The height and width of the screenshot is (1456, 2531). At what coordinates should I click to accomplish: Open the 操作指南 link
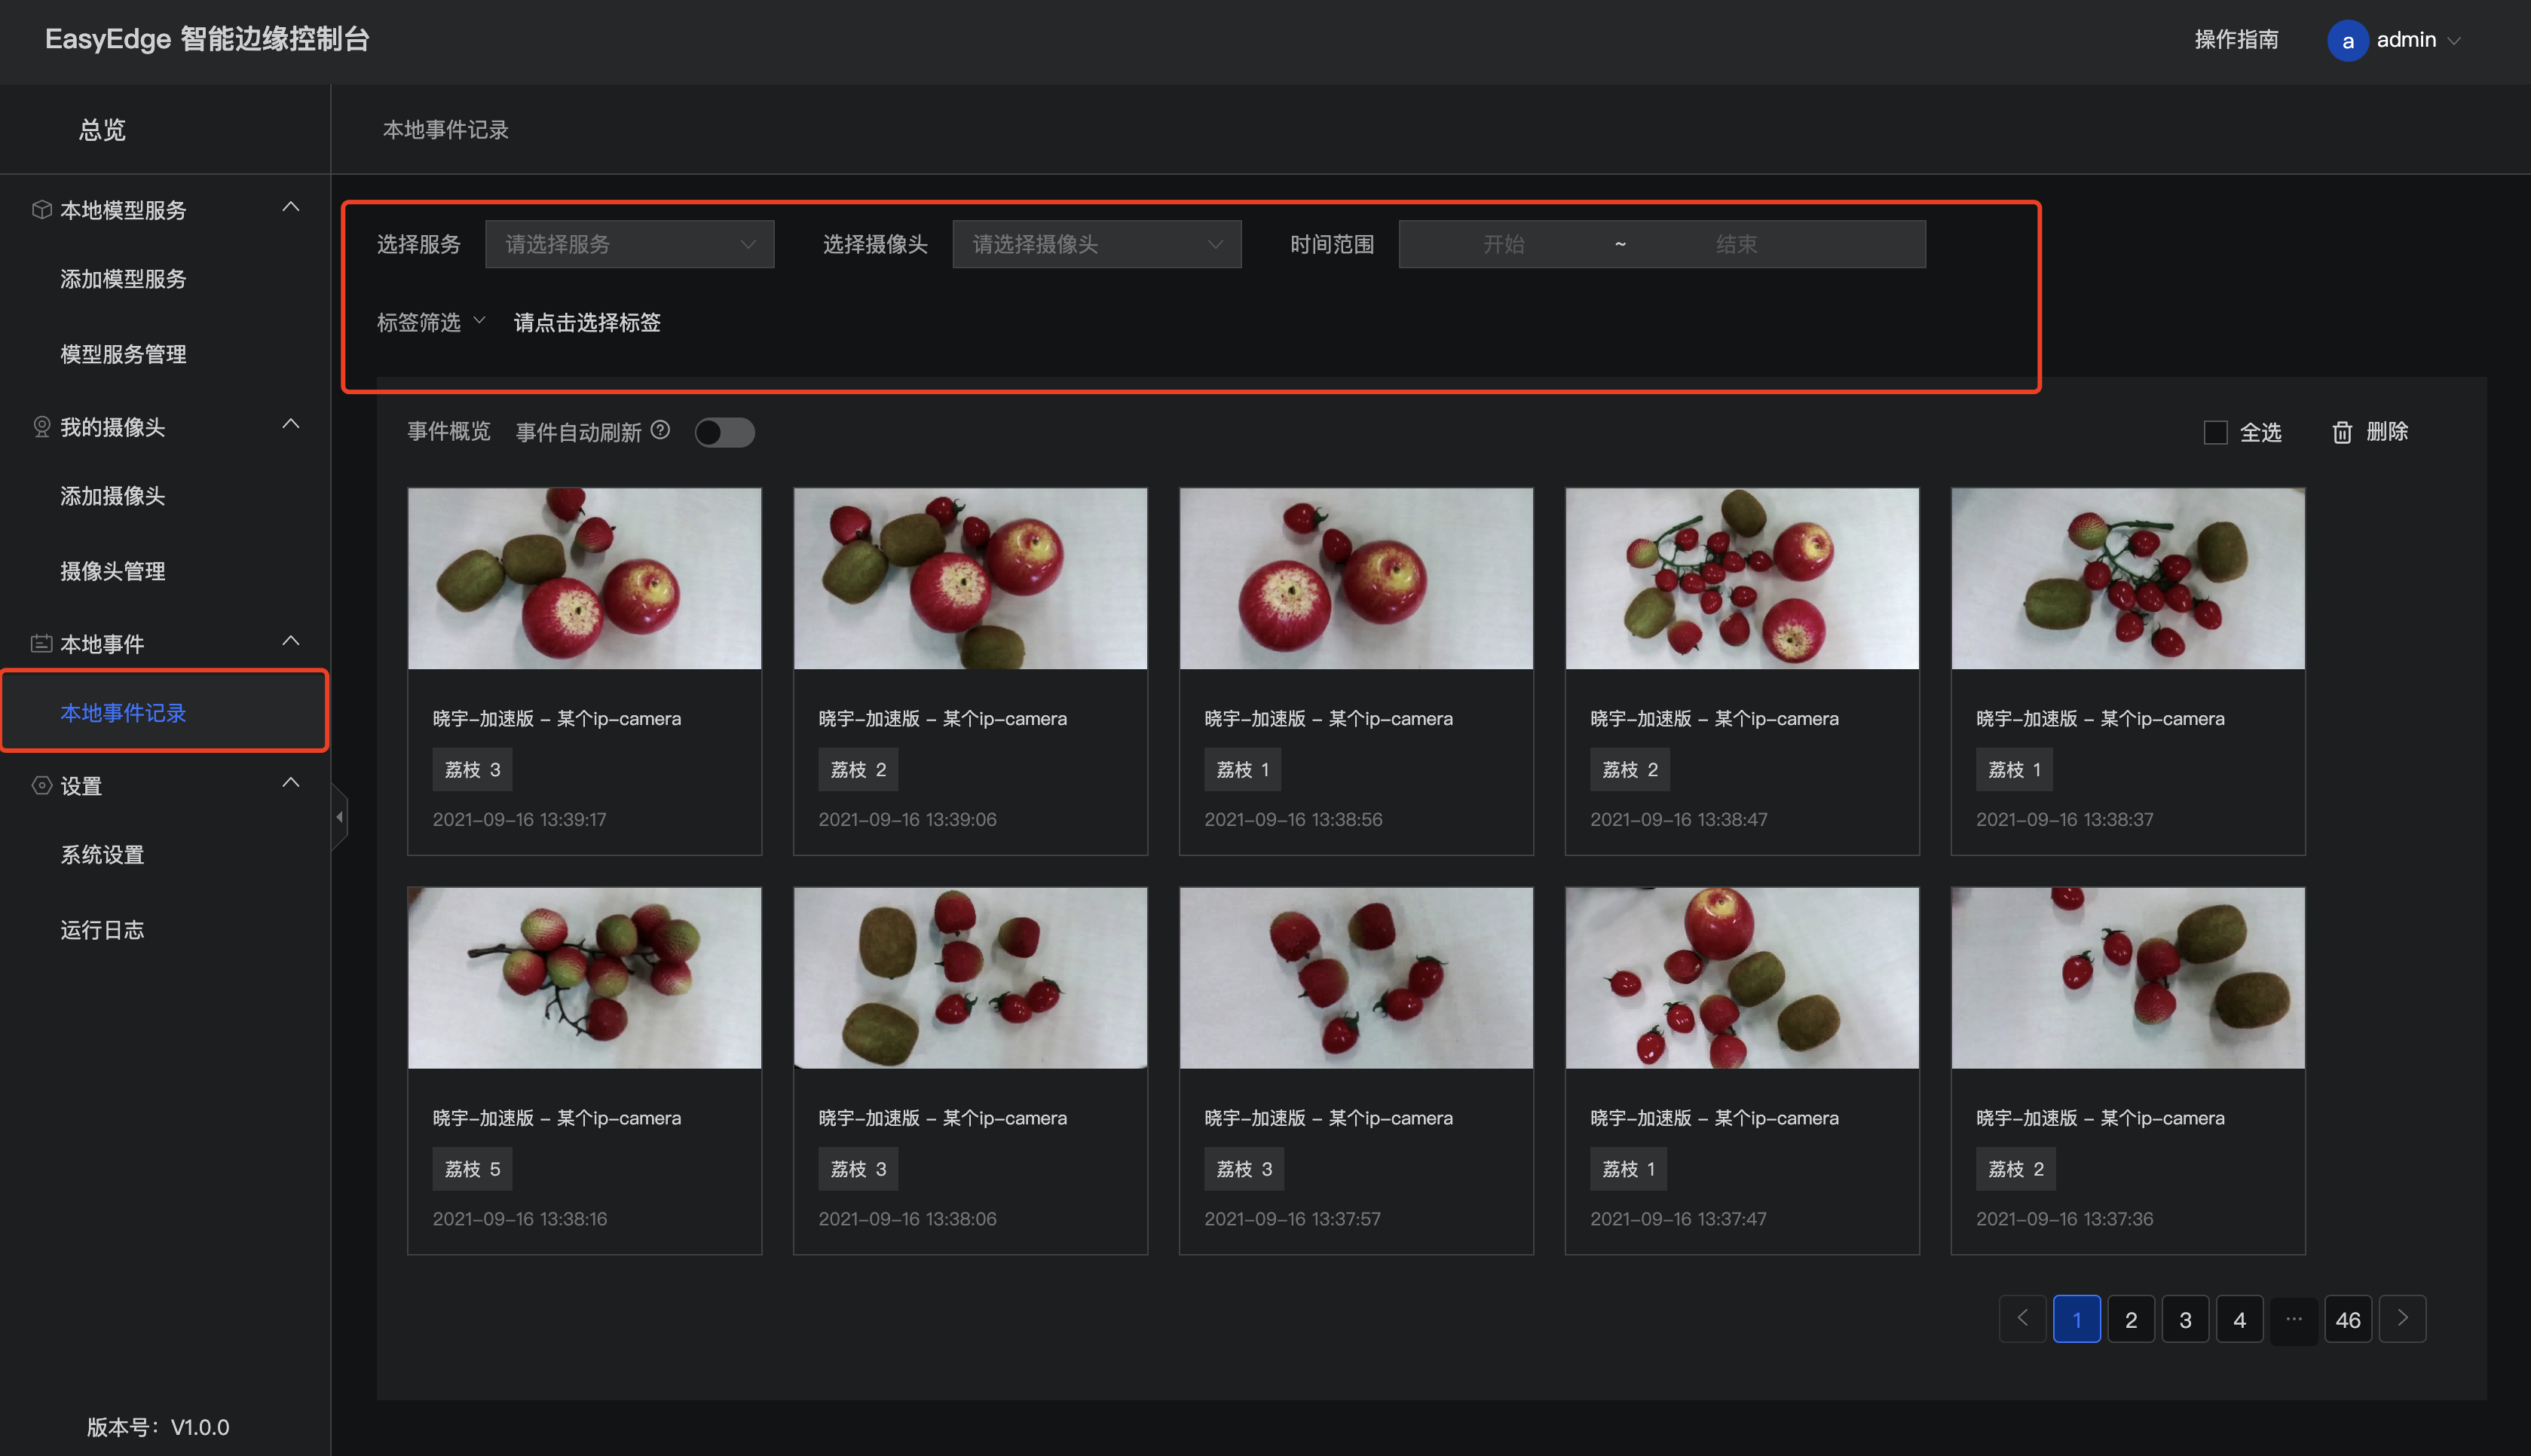(x=2236, y=40)
